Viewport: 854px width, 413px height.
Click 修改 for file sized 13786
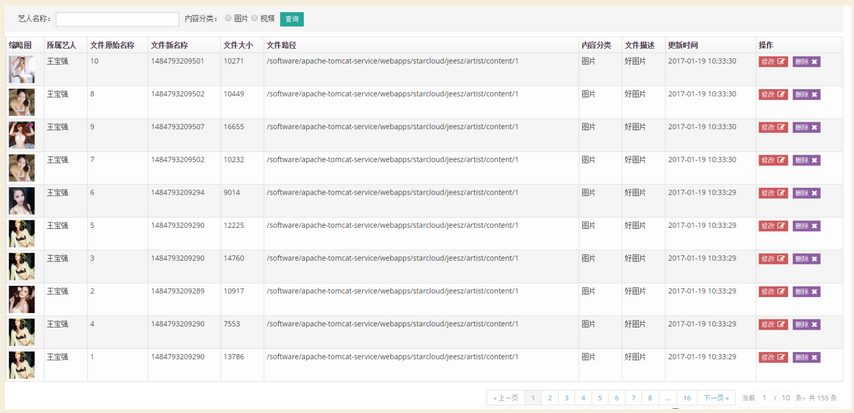773,357
